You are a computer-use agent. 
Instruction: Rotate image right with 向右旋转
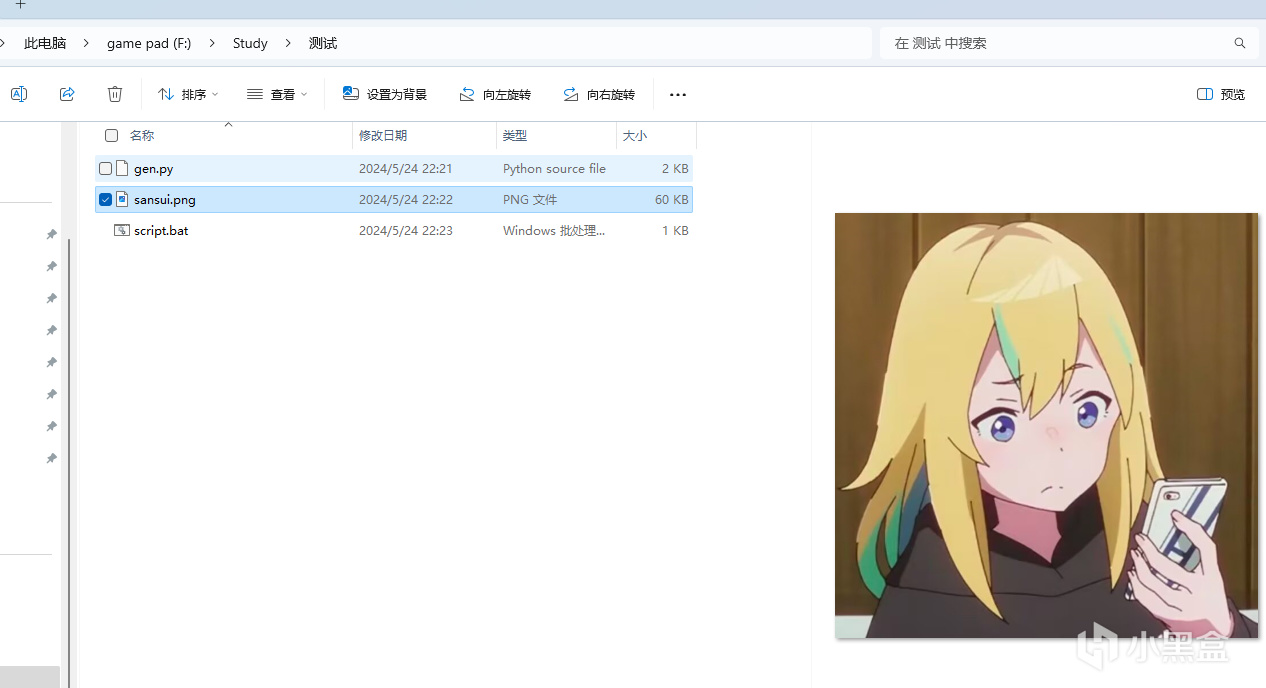[599, 94]
